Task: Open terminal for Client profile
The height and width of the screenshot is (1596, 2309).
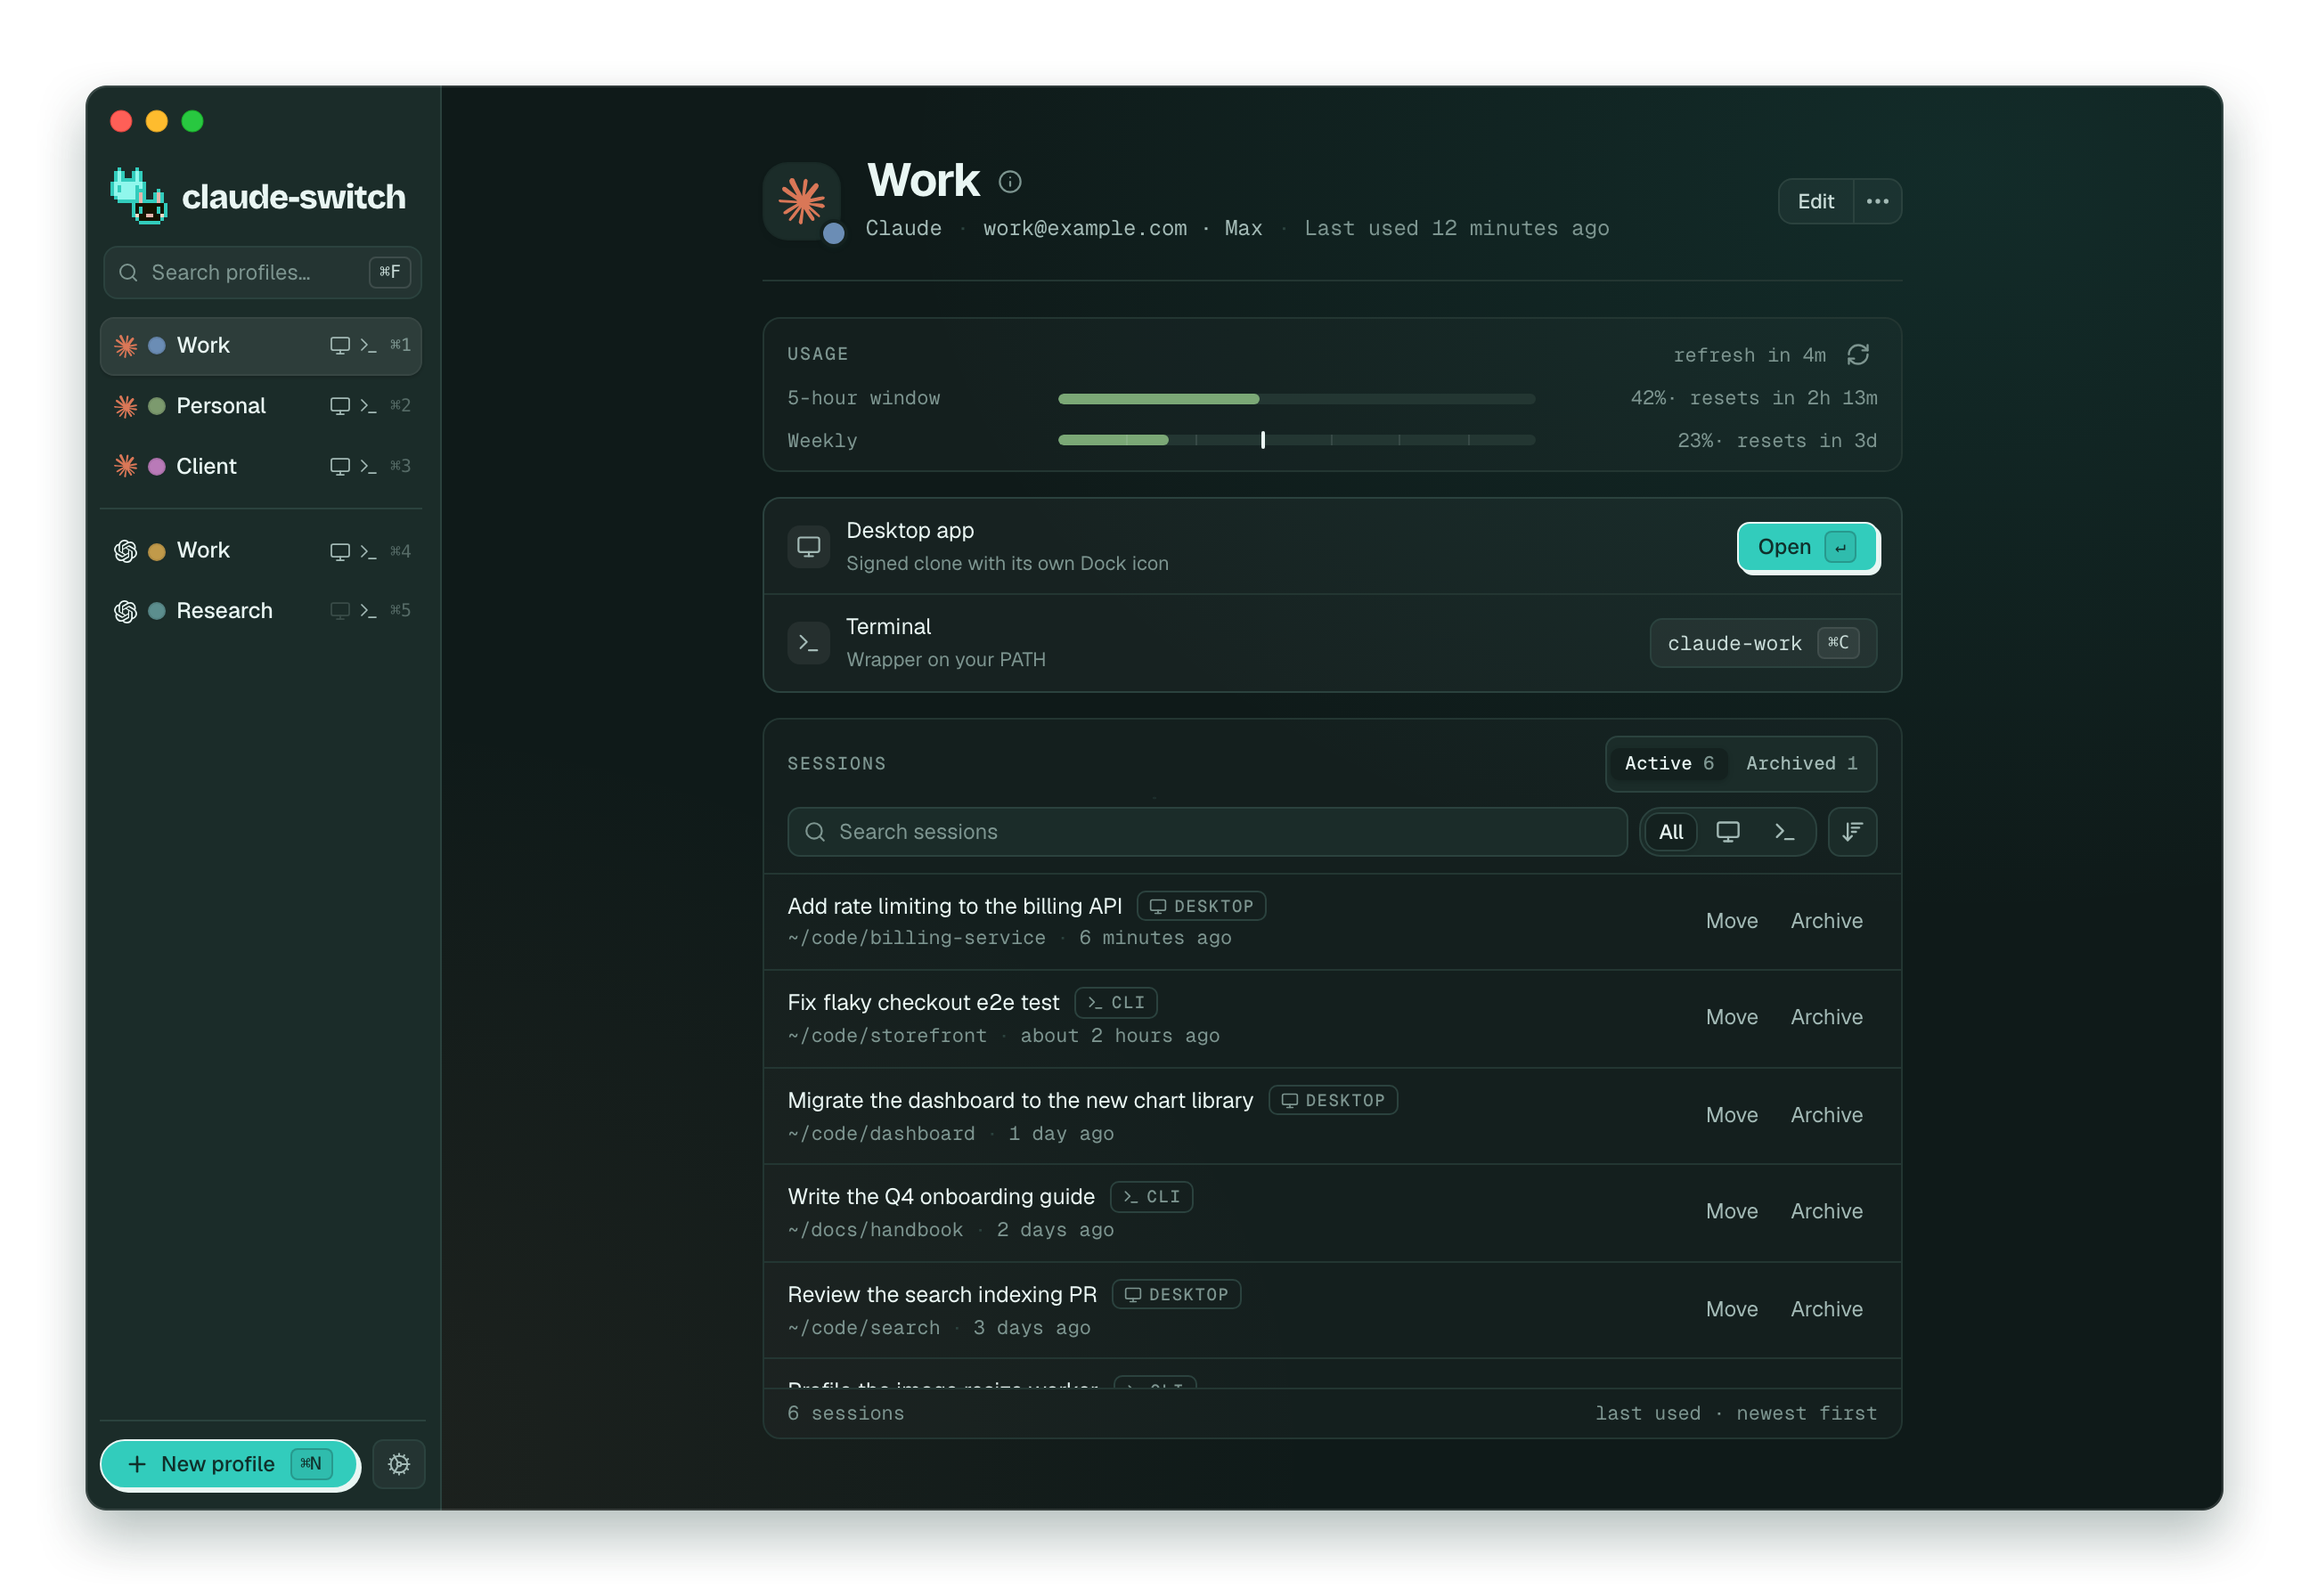Action: [368, 467]
